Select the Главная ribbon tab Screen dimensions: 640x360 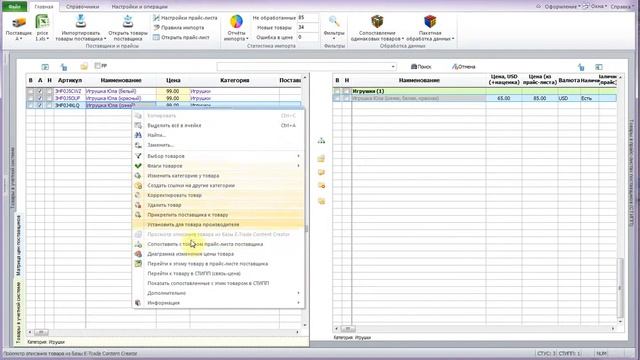coord(44,7)
